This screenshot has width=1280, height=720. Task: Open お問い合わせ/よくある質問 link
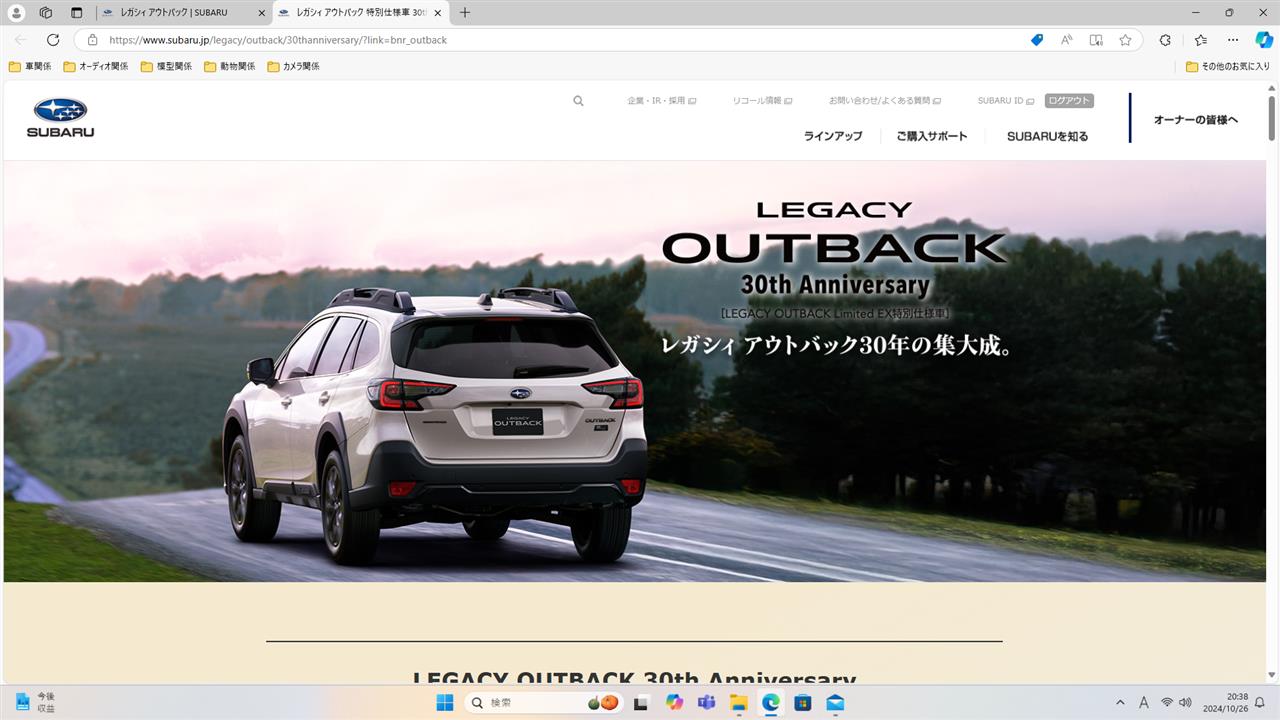point(885,101)
